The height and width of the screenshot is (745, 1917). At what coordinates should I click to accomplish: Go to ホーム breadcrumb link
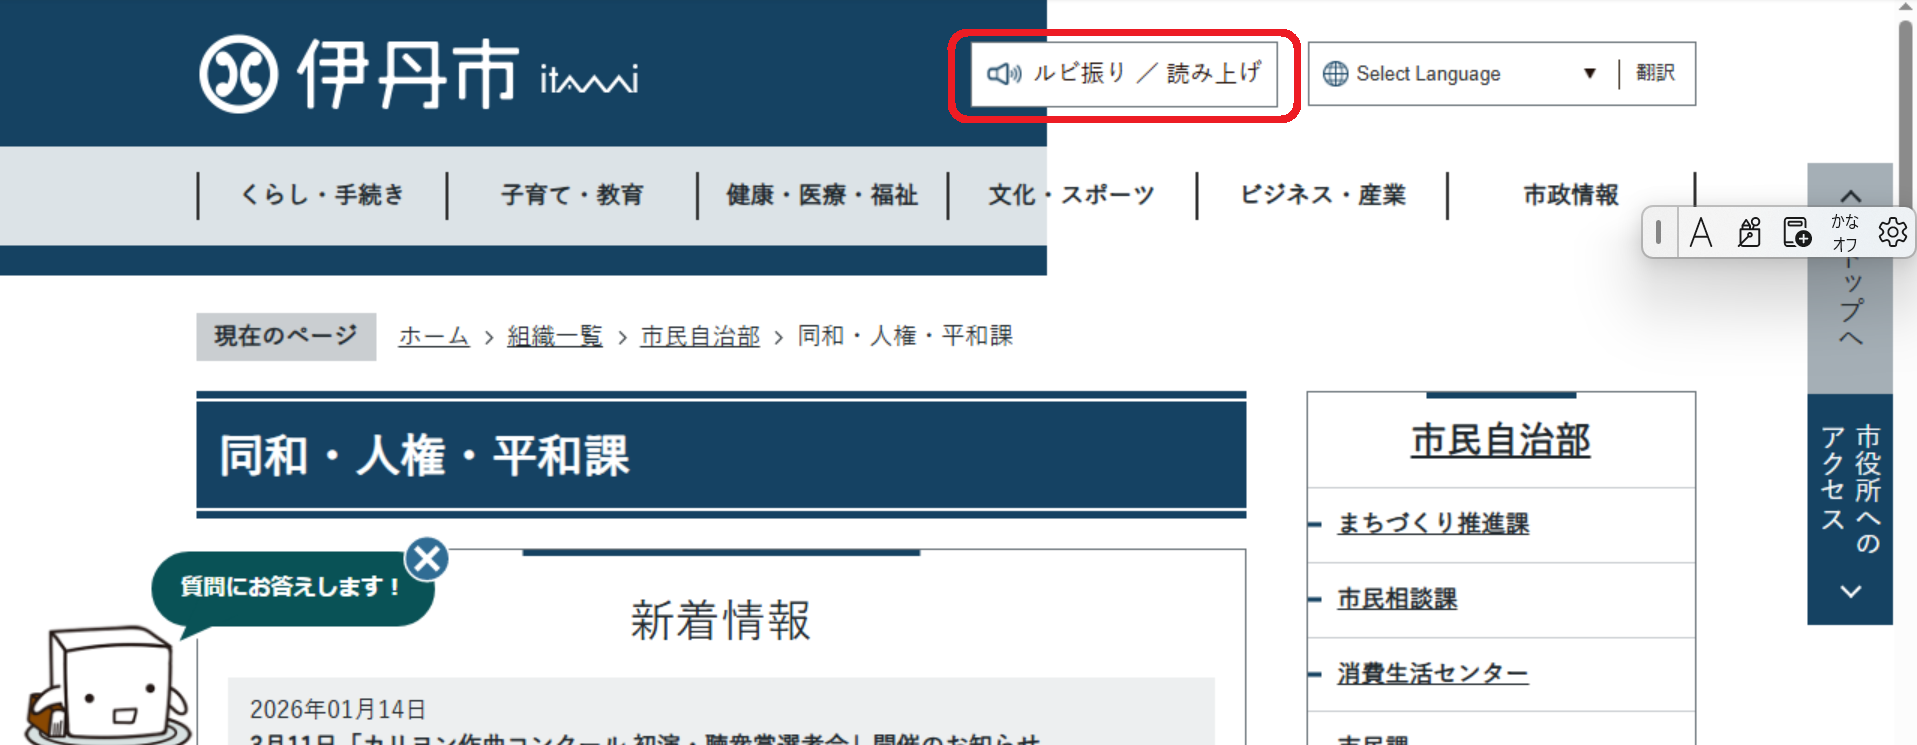click(433, 336)
